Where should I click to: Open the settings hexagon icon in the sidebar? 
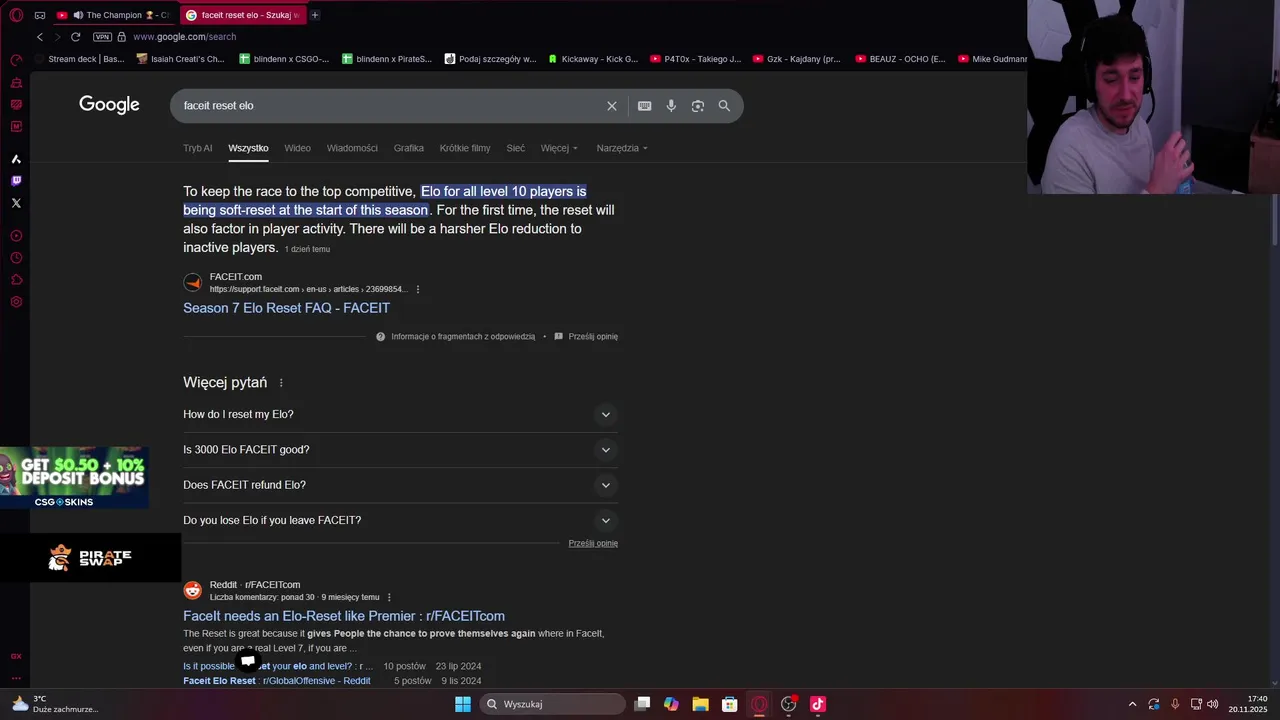click(16, 302)
